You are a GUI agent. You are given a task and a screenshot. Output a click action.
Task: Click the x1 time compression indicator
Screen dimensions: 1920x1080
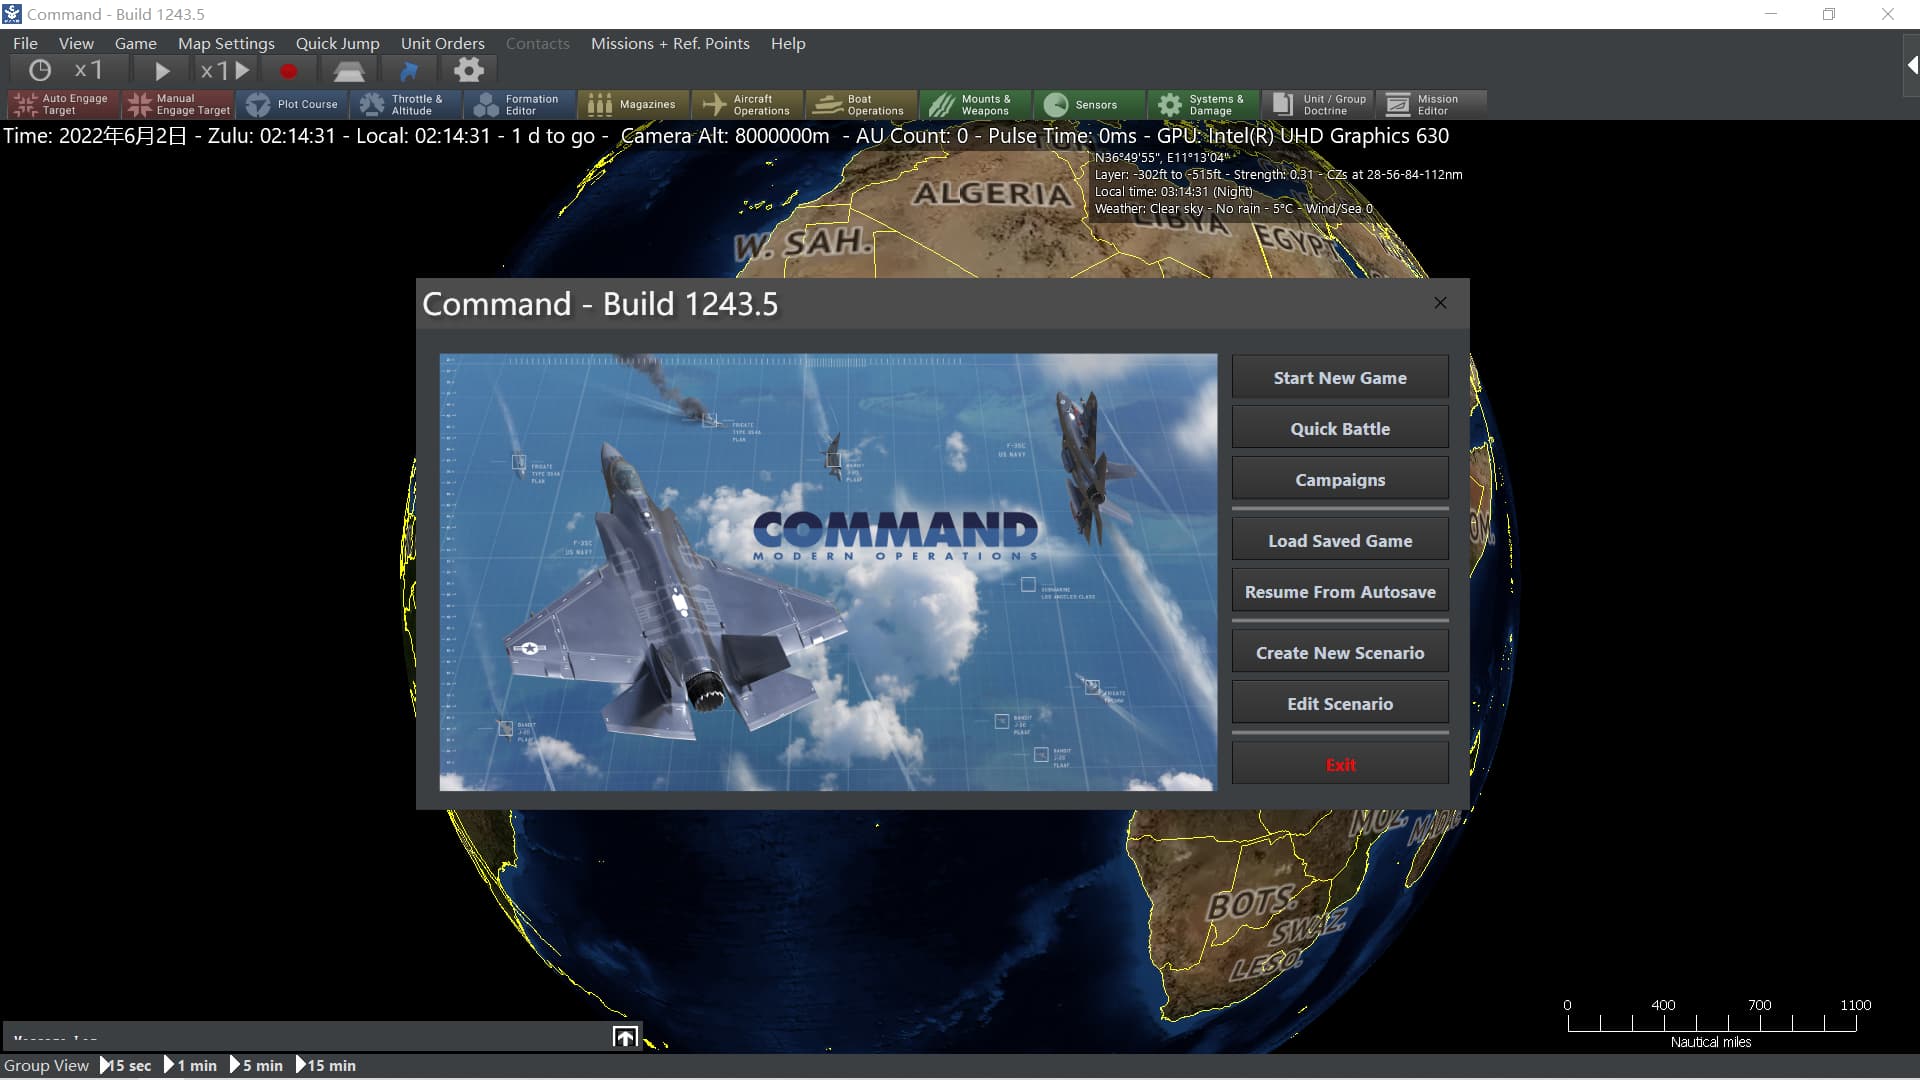click(x=88, y=70)
